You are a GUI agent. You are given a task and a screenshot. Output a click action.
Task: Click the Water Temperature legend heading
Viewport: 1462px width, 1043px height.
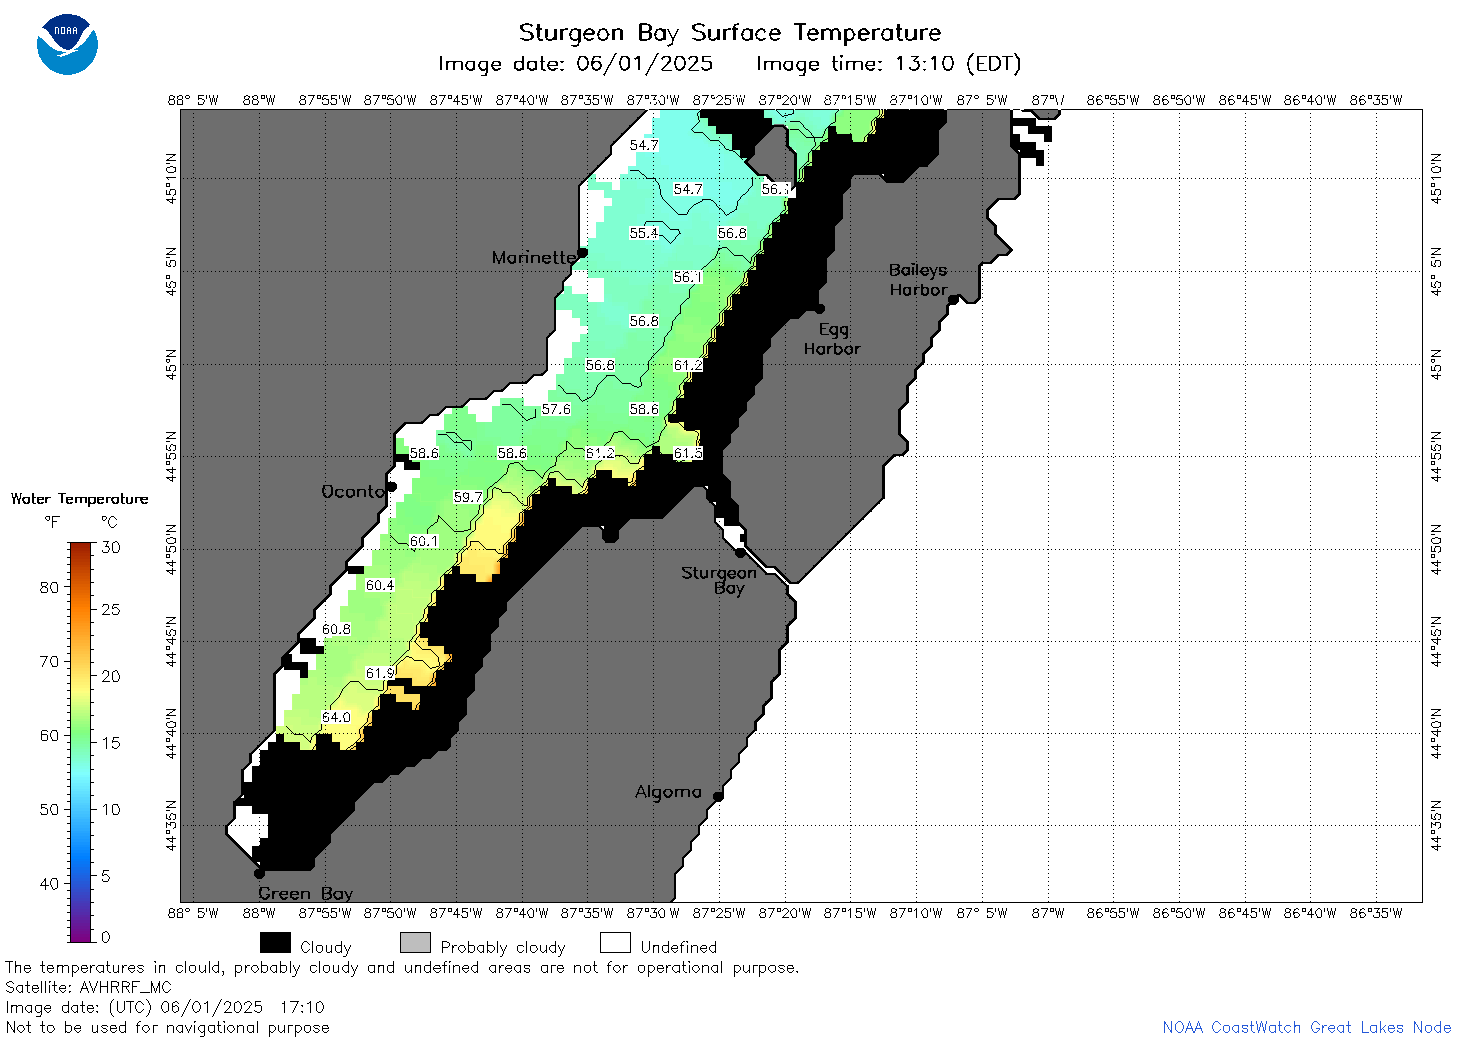pos(80,499)
